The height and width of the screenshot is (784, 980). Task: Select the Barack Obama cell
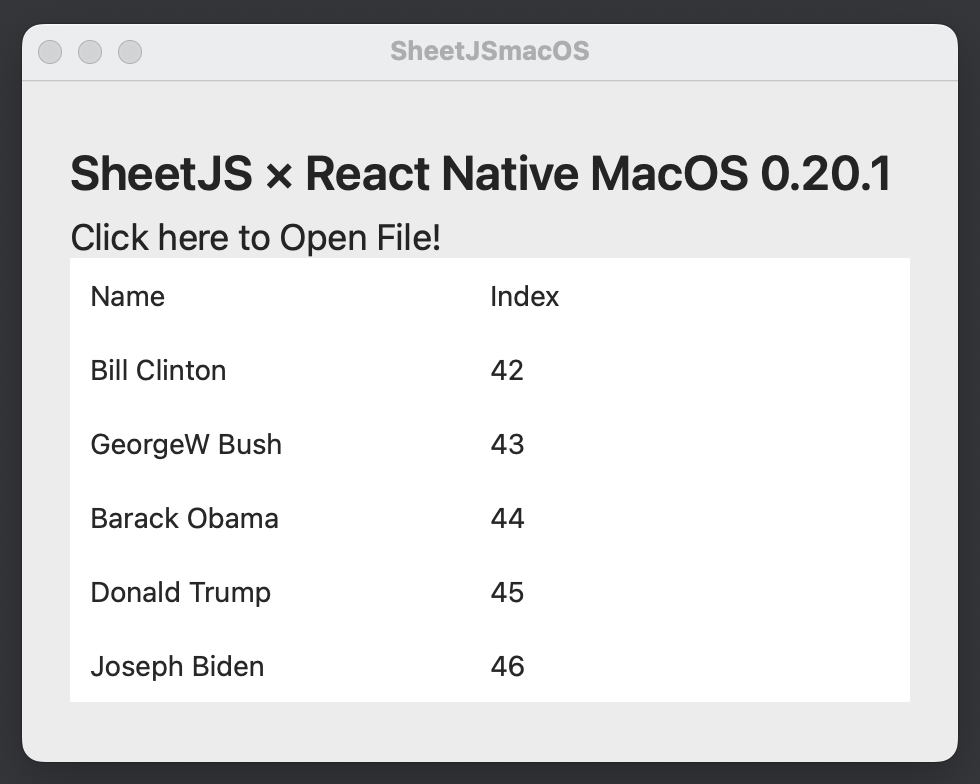(x=184, y=519)
